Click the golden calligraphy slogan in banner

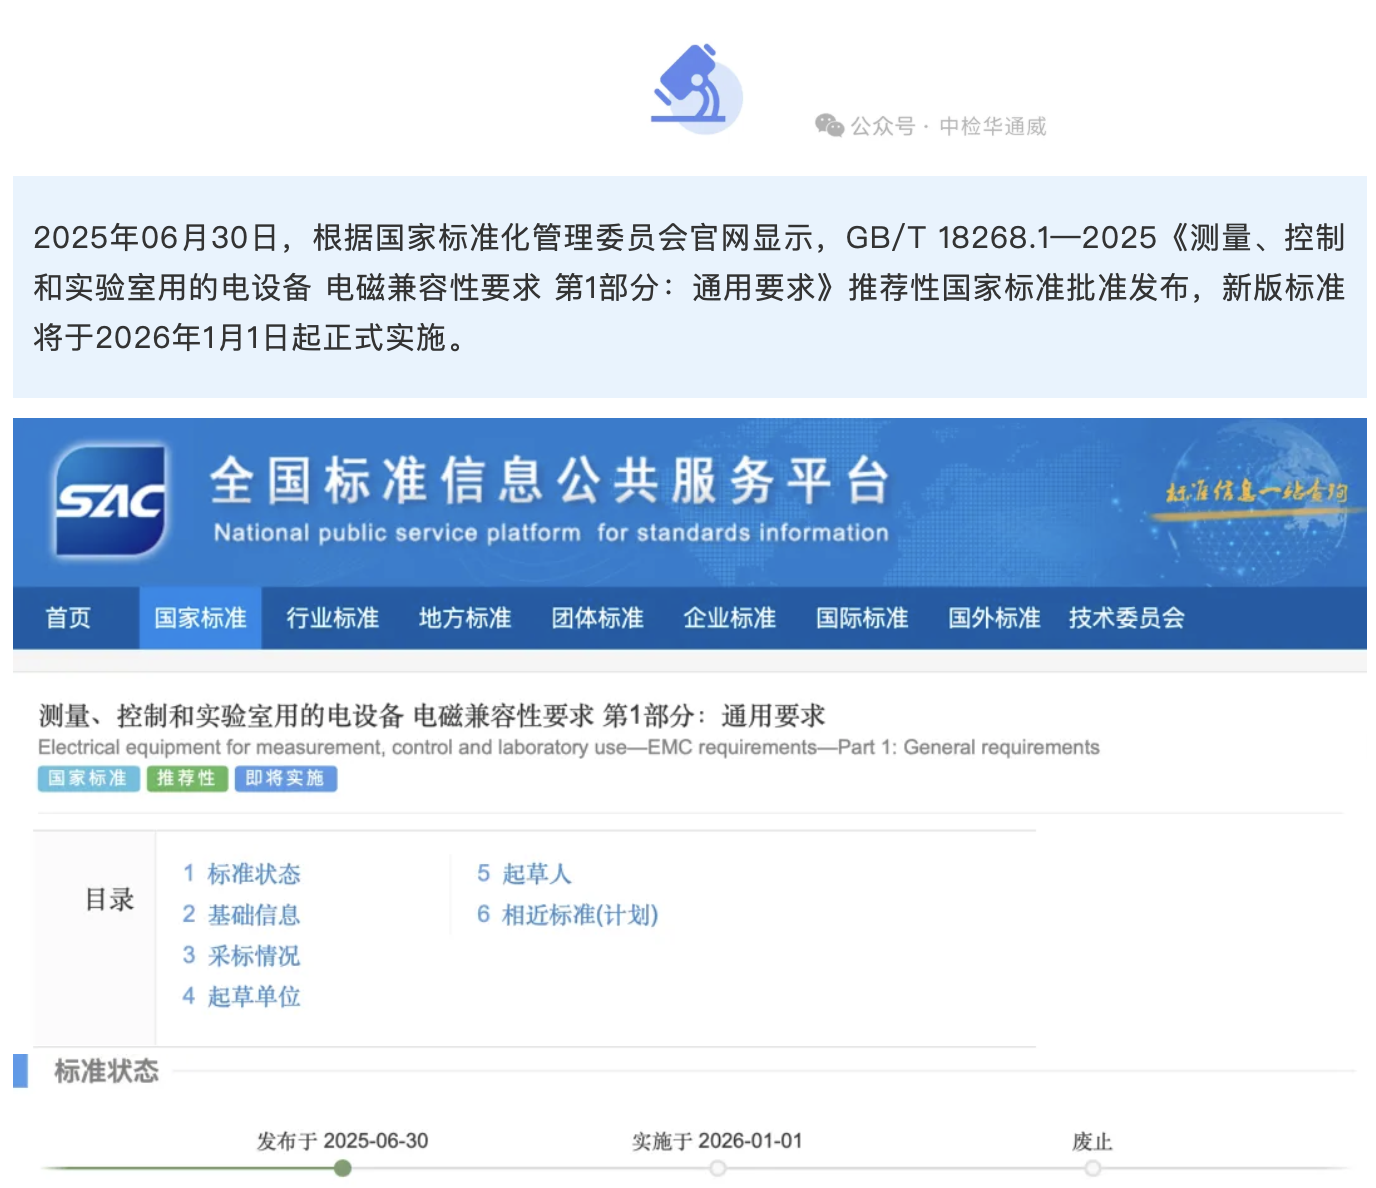pyautogui.click(x=1256, y=493)
